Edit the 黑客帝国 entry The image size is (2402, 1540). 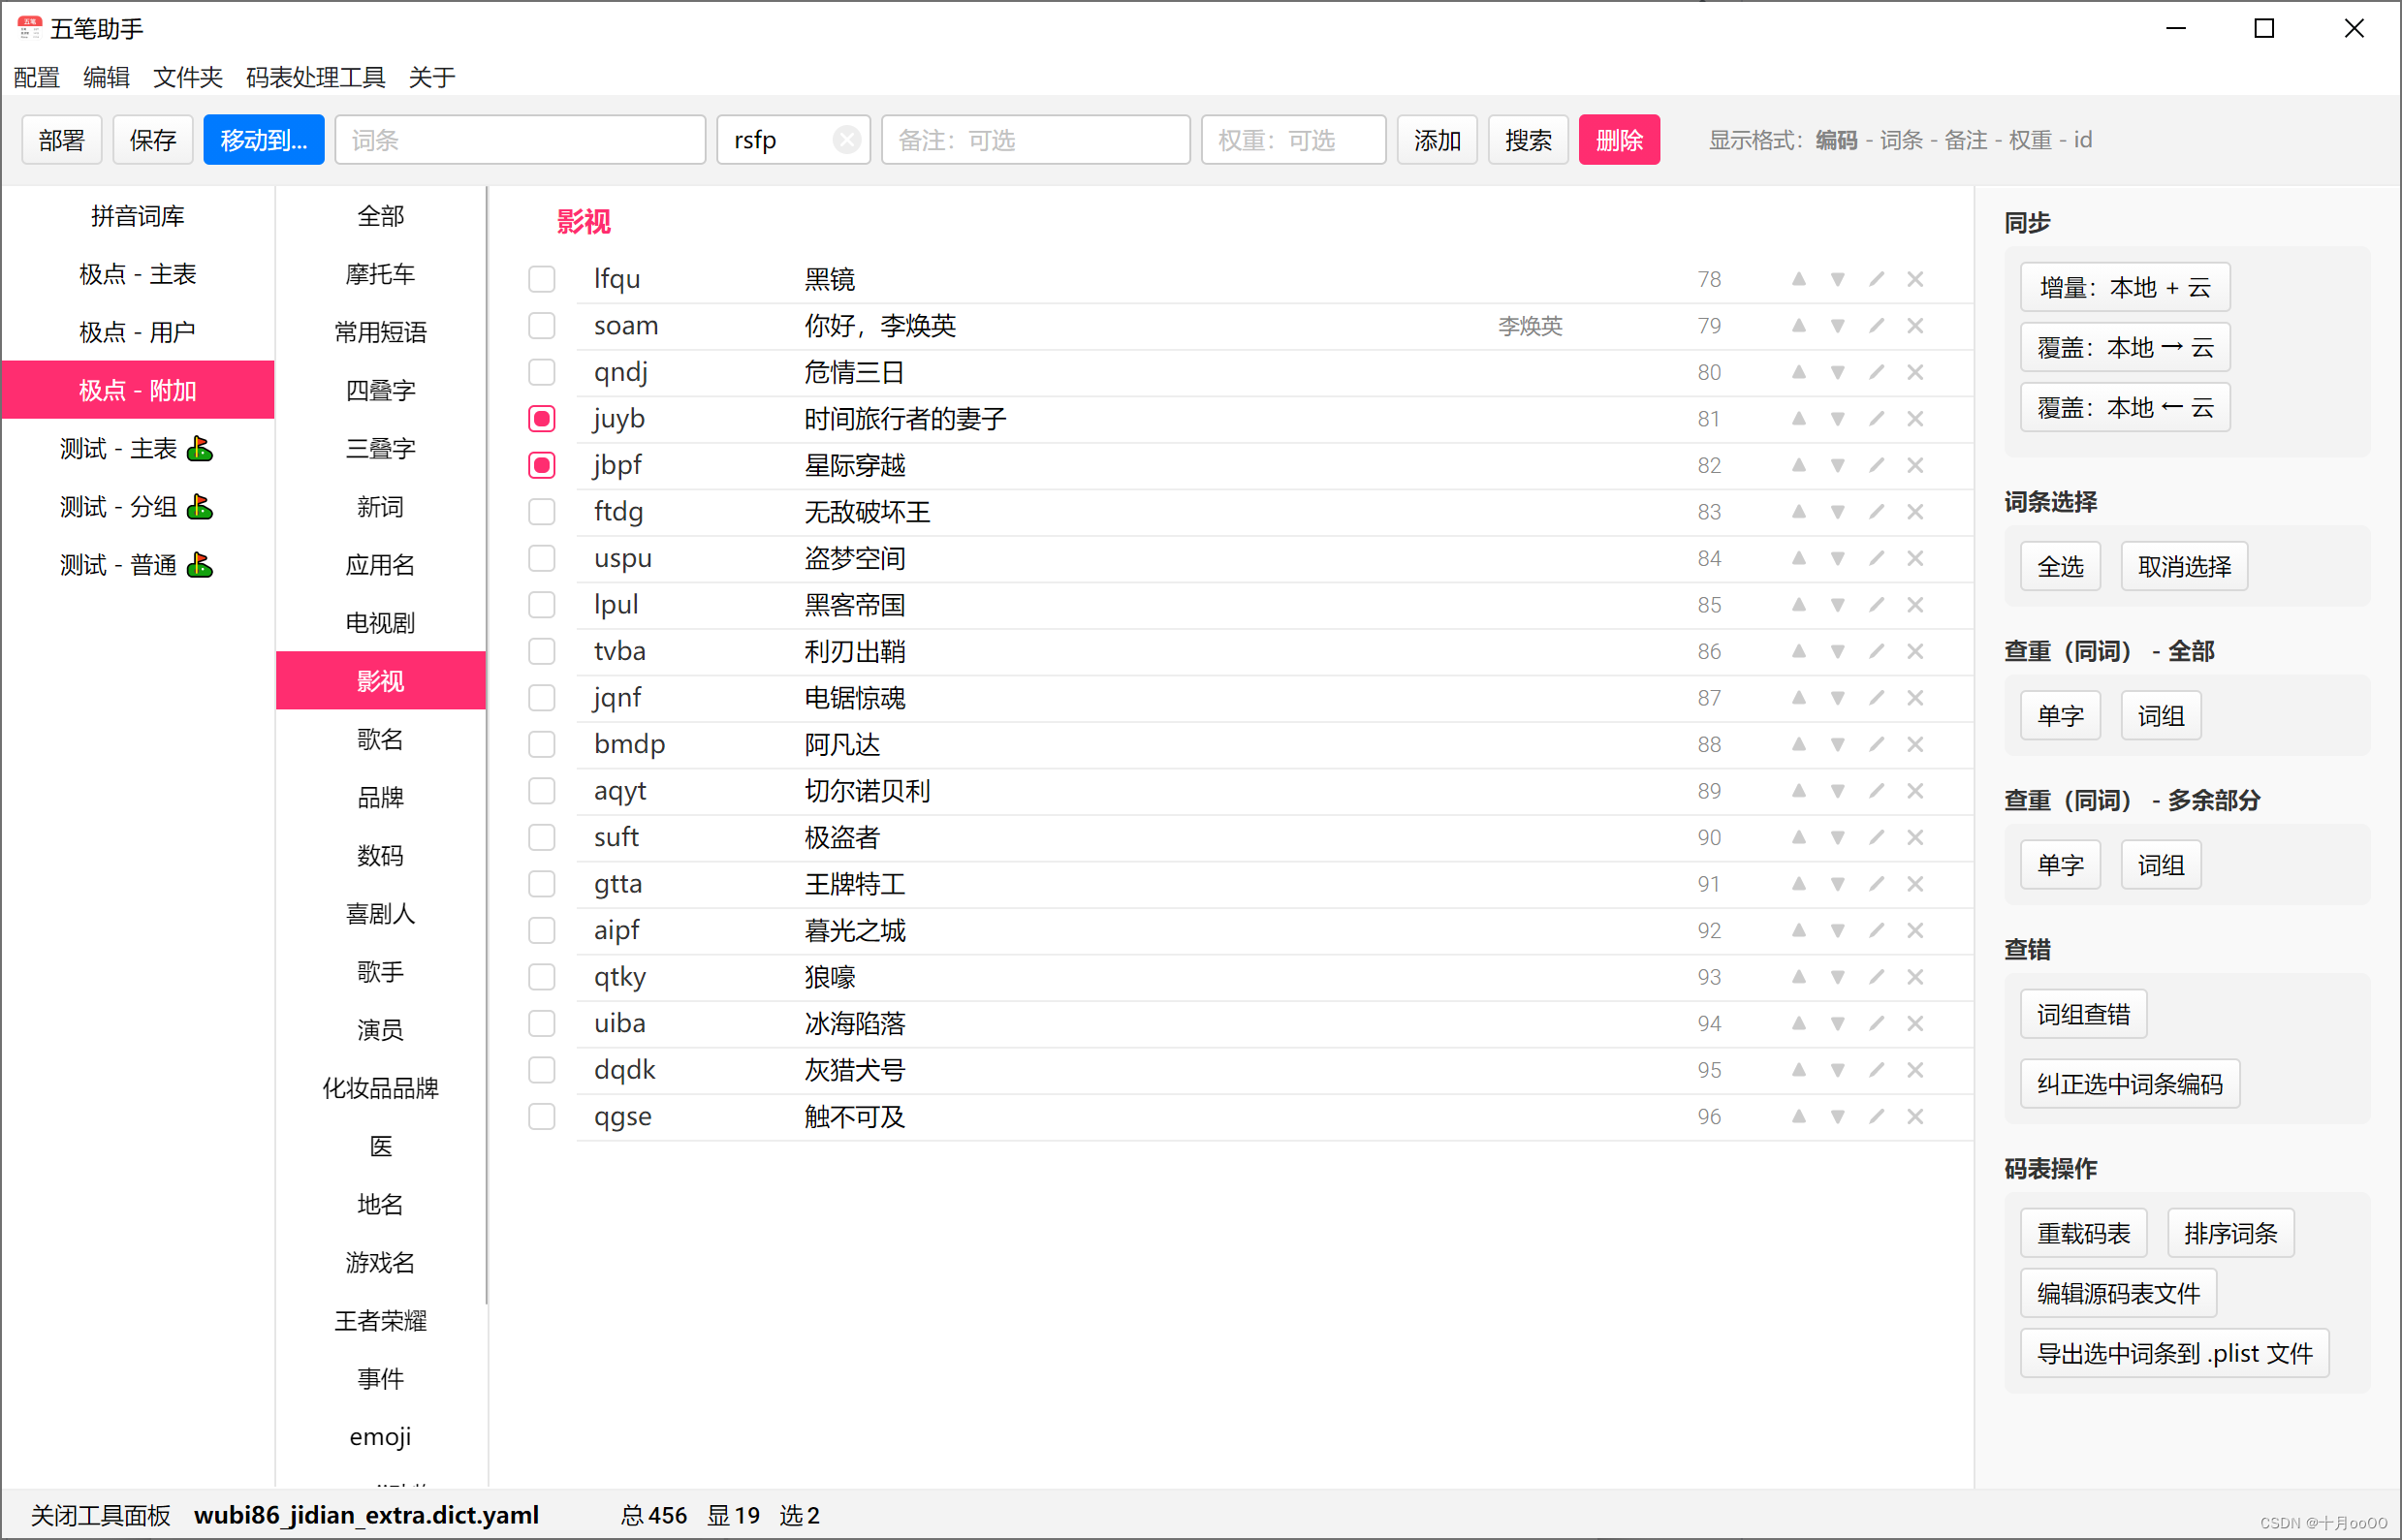pyautogui.click(x=1877, y=604)
